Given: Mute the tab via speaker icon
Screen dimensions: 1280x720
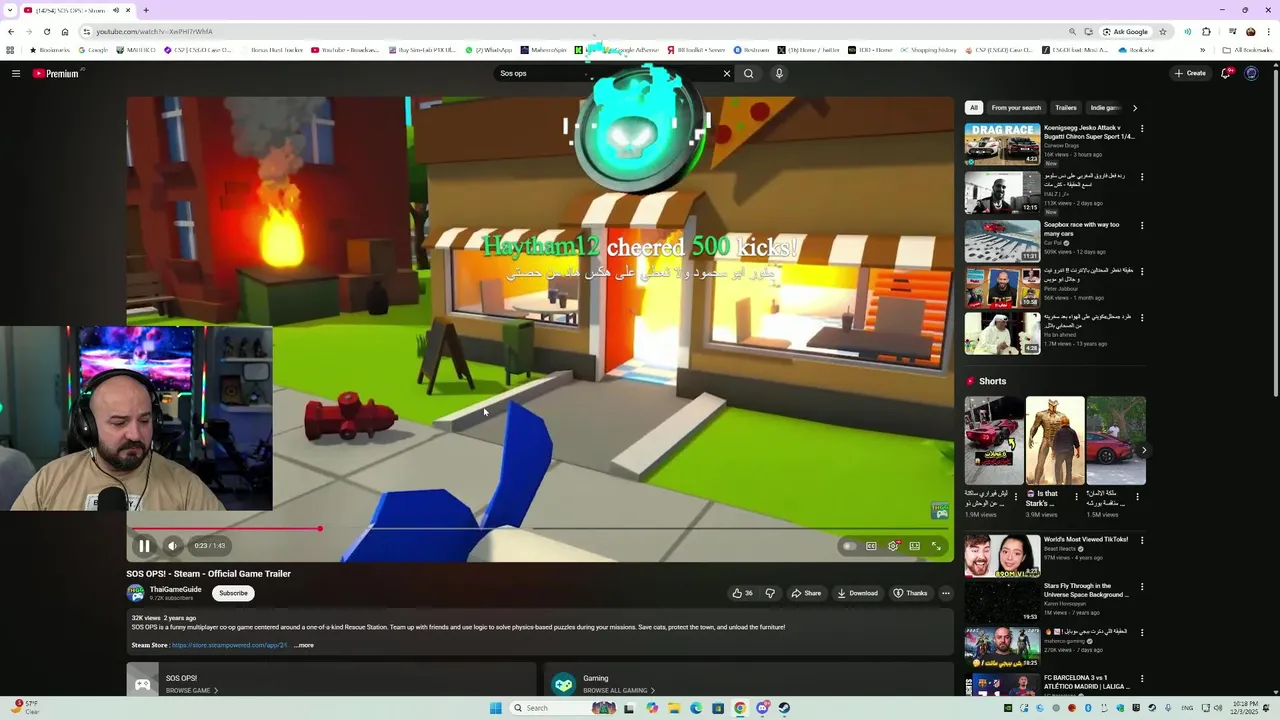Looking at the screenshot, I should [x=115, y=10].
